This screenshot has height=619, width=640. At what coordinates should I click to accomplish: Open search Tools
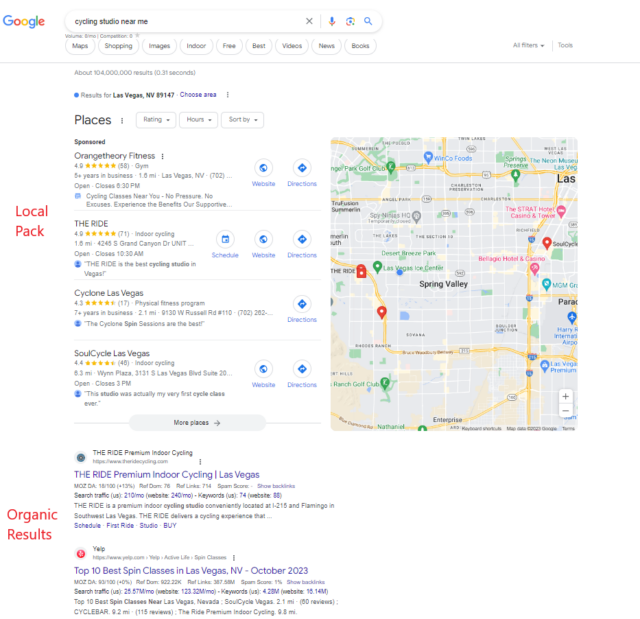tap(565, 45)
